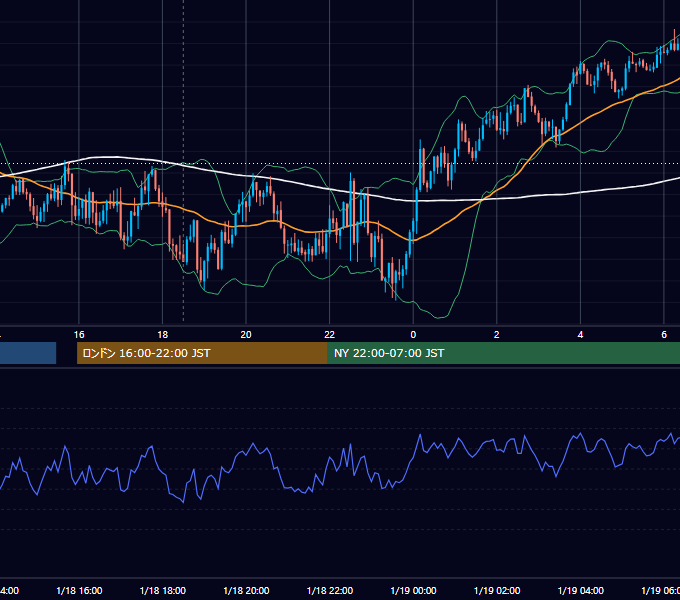Click the 1/19 04:00 label on the bottom axis
Screen dimensions: 680x600
tap(581, 590)
